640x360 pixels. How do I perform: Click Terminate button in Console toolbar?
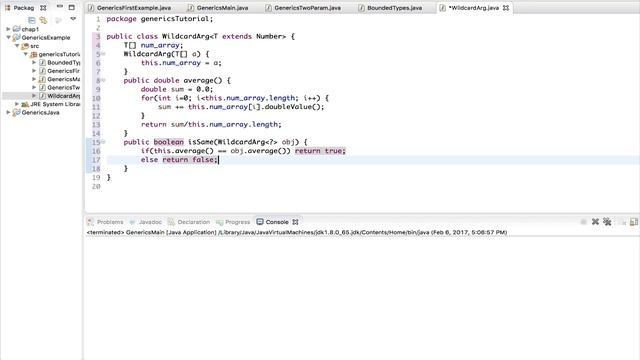pyautogui.click(x=583, y=222)
